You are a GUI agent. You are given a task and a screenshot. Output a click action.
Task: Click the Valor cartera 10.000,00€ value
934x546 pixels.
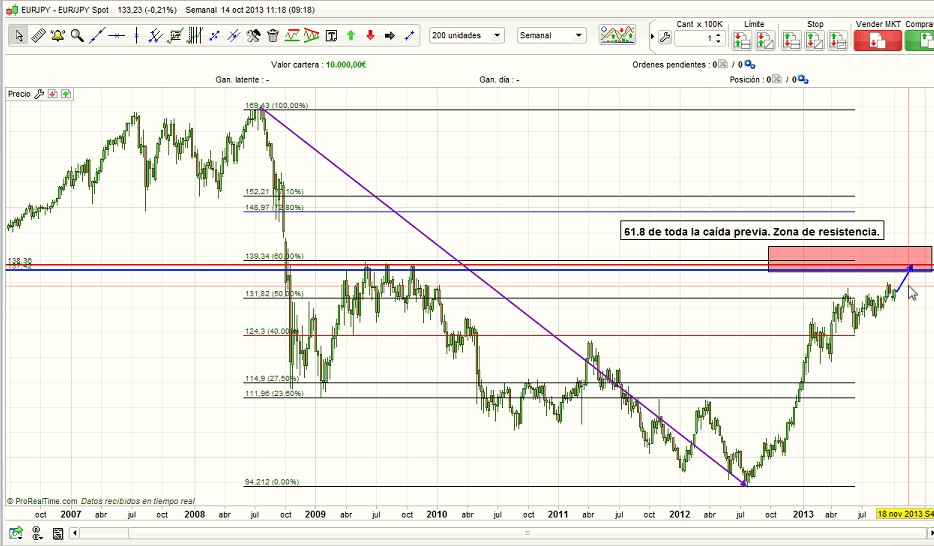[346, 64]
